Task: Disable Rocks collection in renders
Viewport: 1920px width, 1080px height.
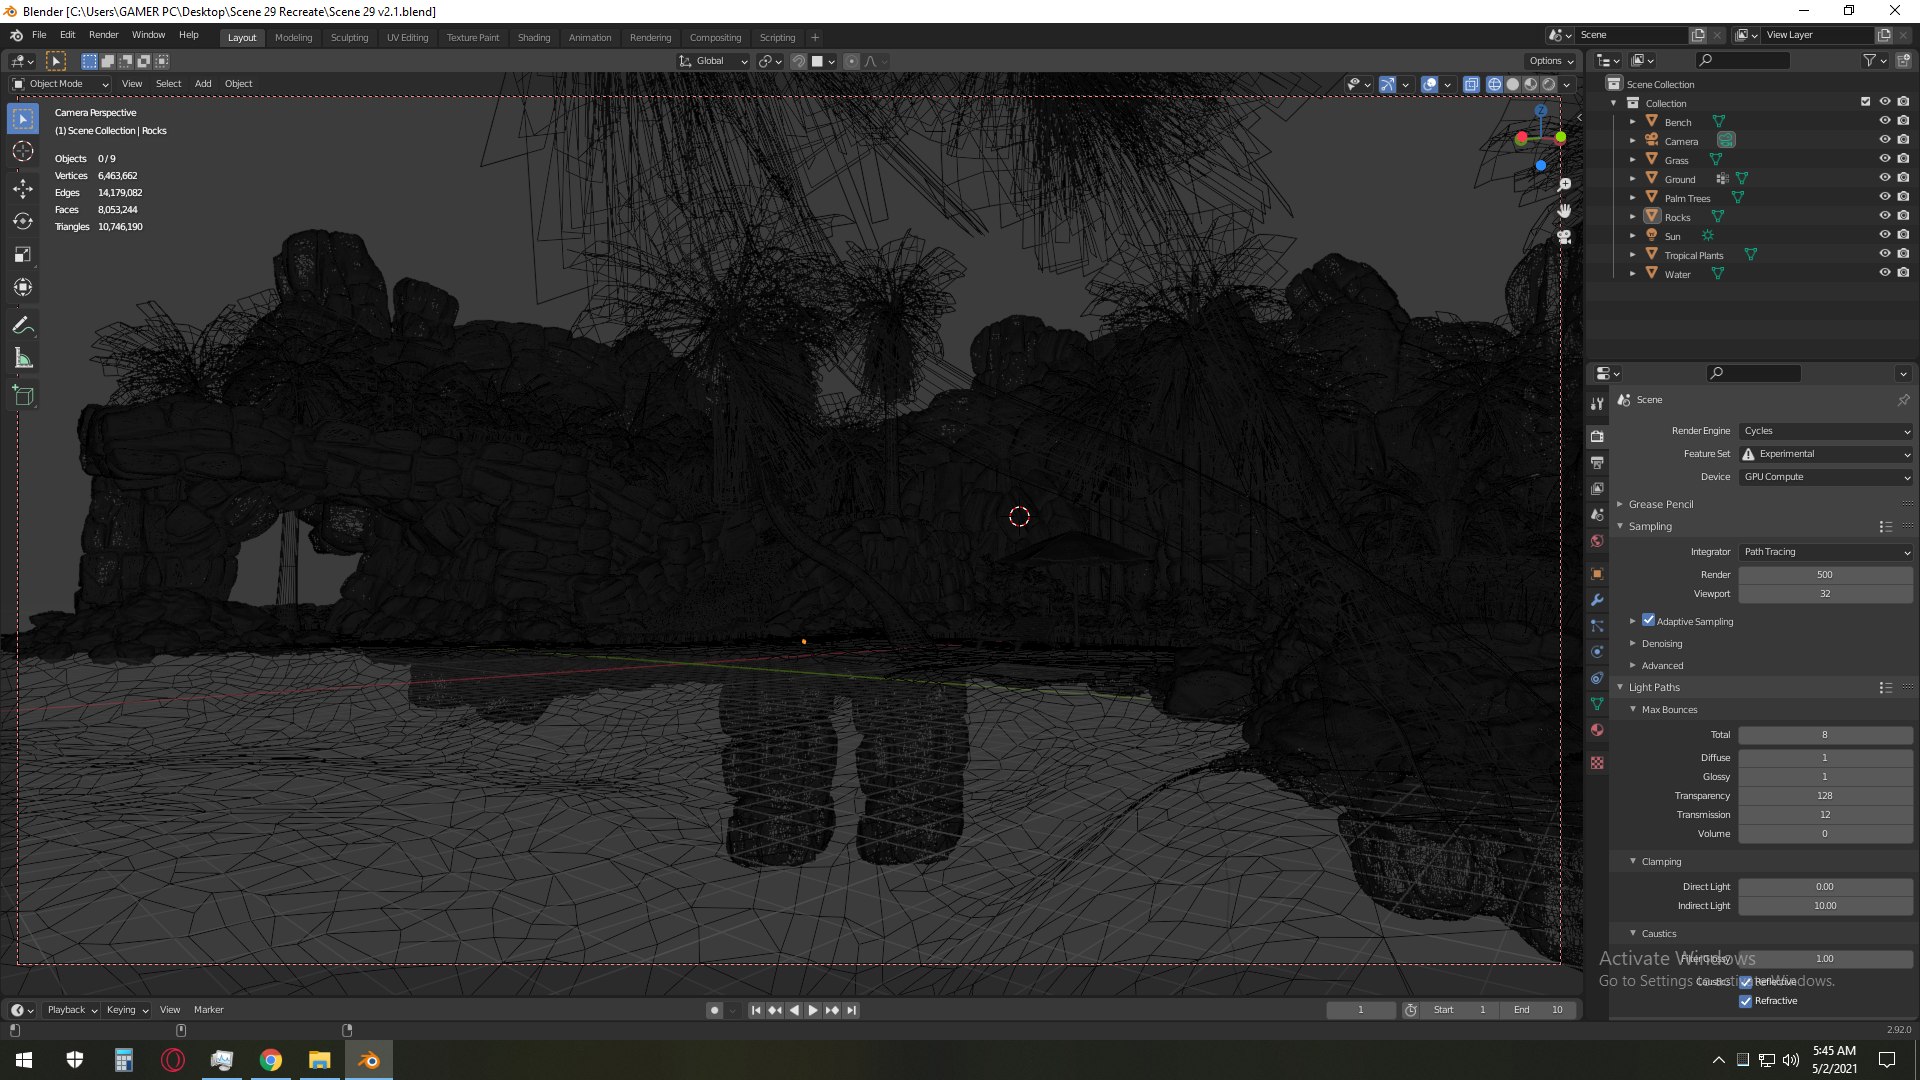Action: [x=1903, y=216]
